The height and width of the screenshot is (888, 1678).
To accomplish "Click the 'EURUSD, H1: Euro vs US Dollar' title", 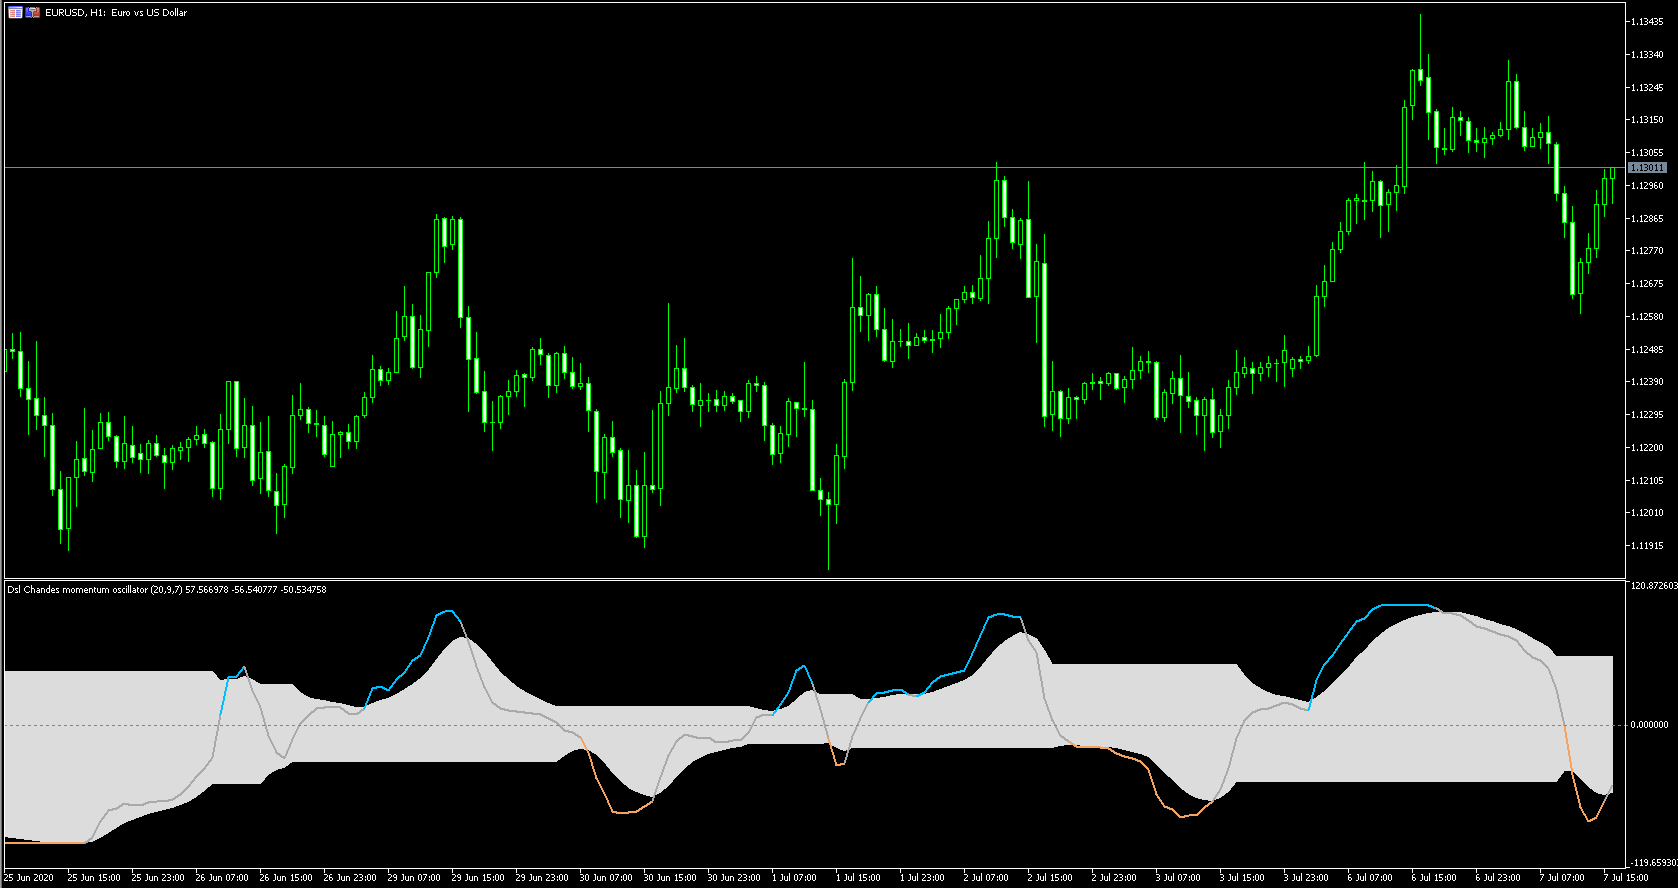I will click(116, 13).
